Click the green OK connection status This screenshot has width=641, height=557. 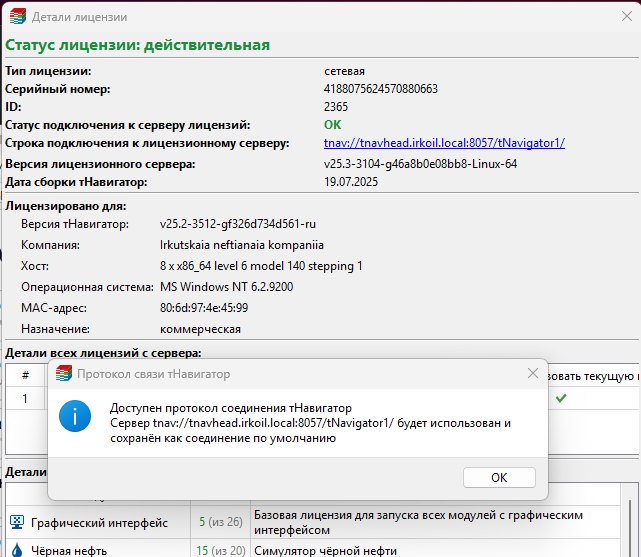(332, 125)
